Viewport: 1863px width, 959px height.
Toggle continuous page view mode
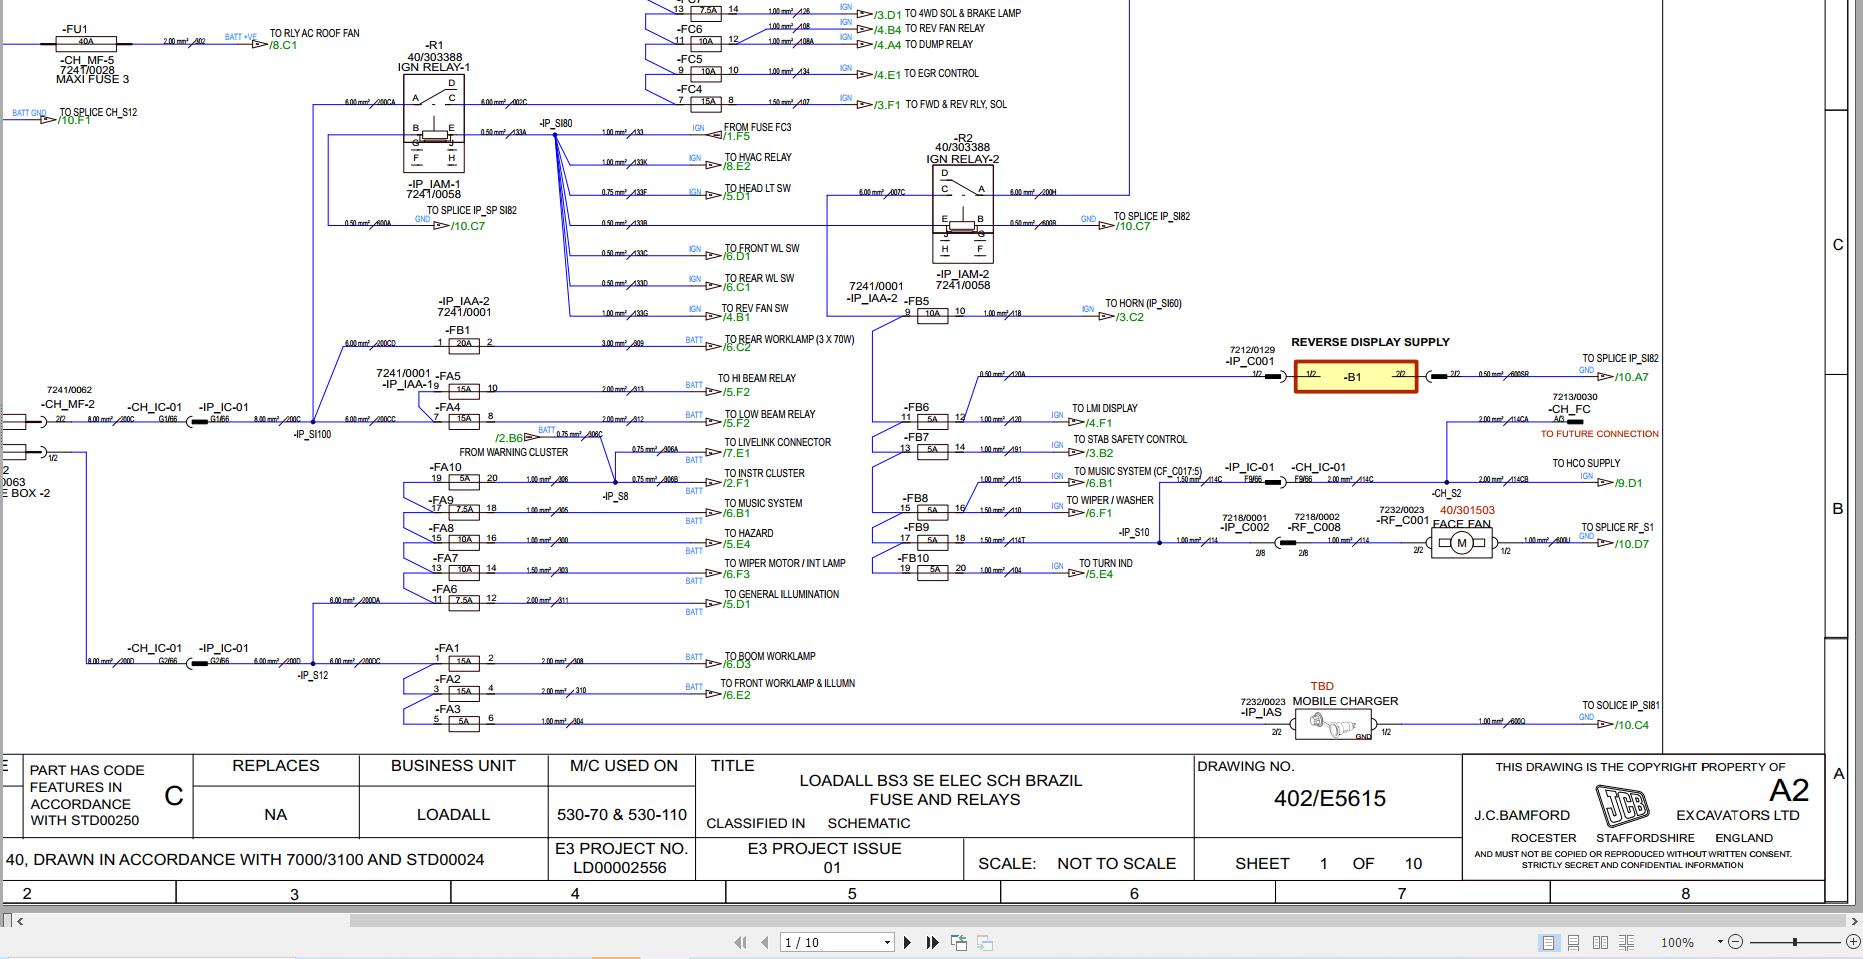tap(1573, 942)
